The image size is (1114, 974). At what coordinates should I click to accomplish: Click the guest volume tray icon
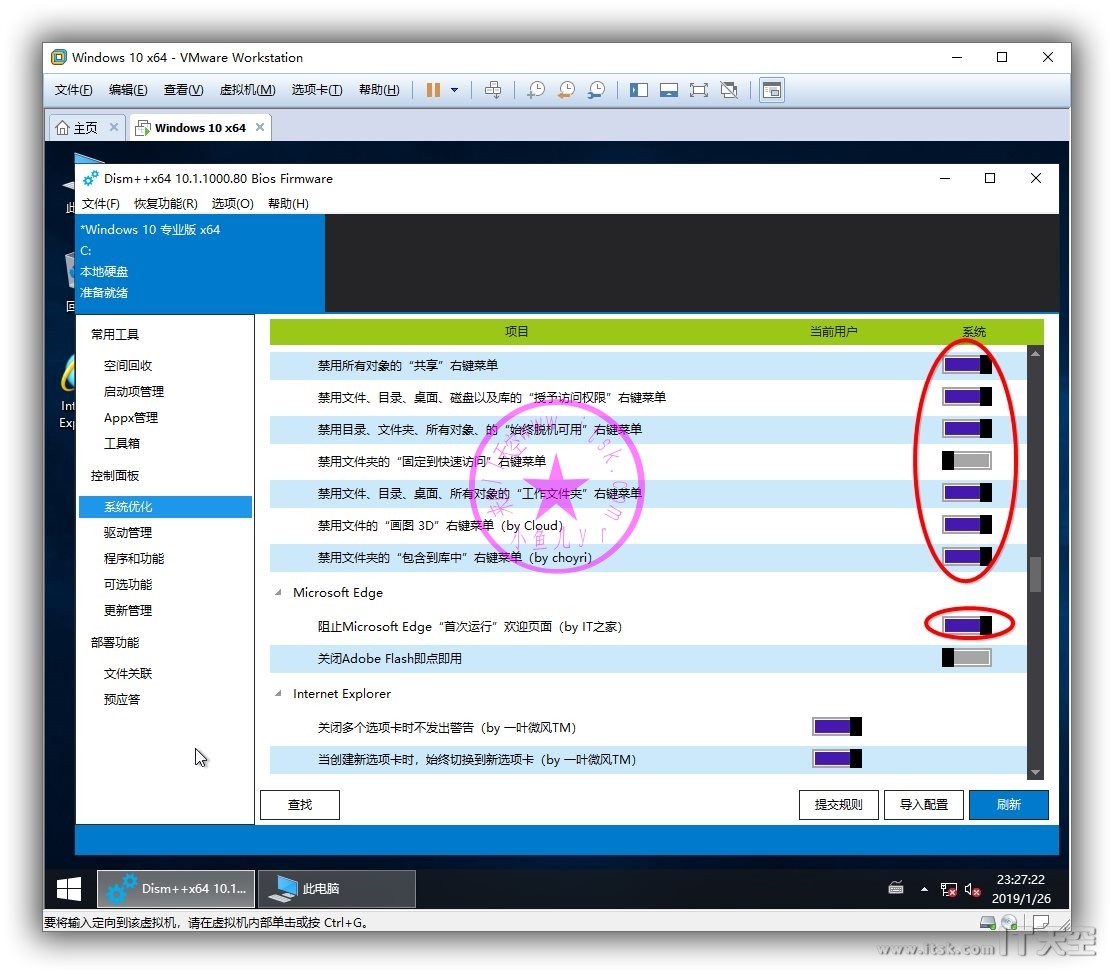click(x=973, y=889)
